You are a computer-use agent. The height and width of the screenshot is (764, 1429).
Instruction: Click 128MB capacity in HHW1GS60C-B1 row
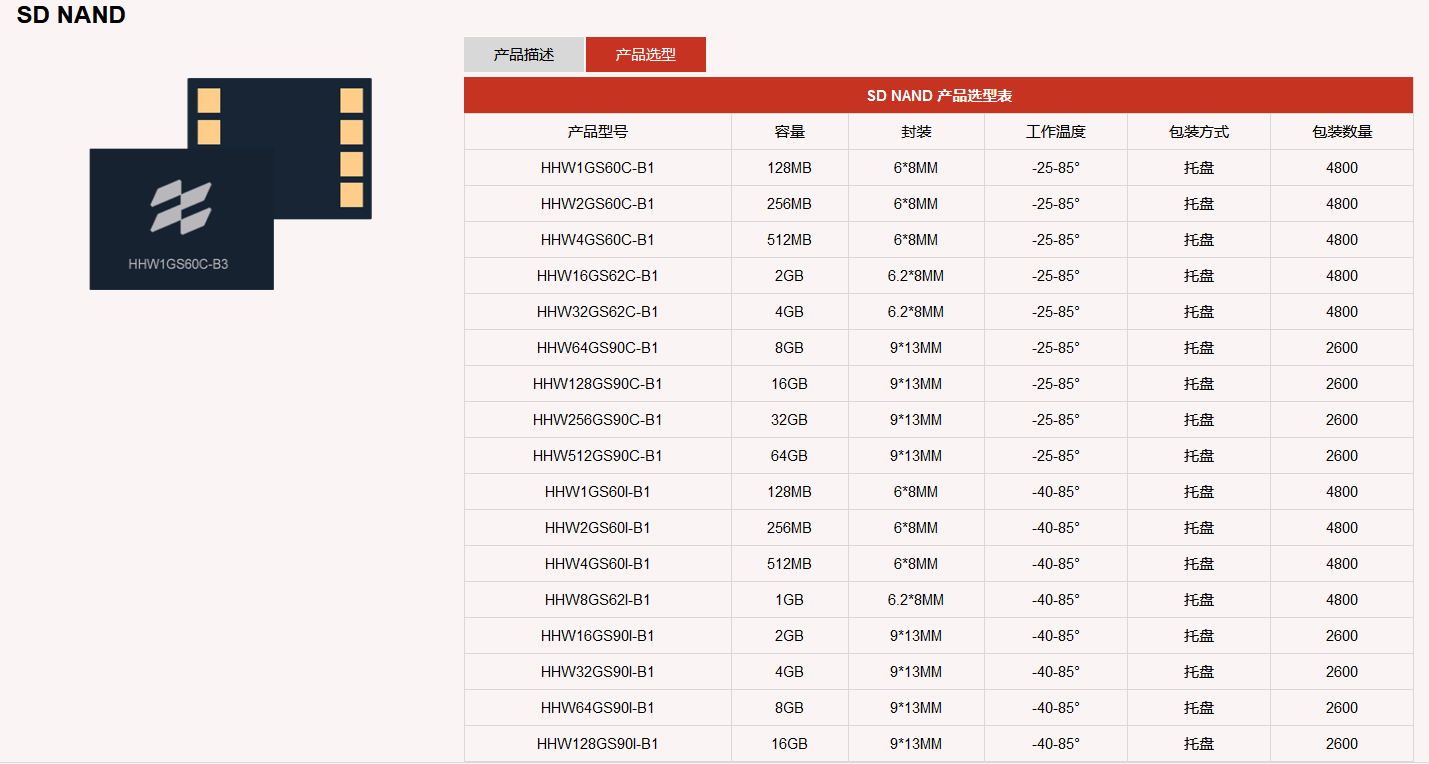790,168
